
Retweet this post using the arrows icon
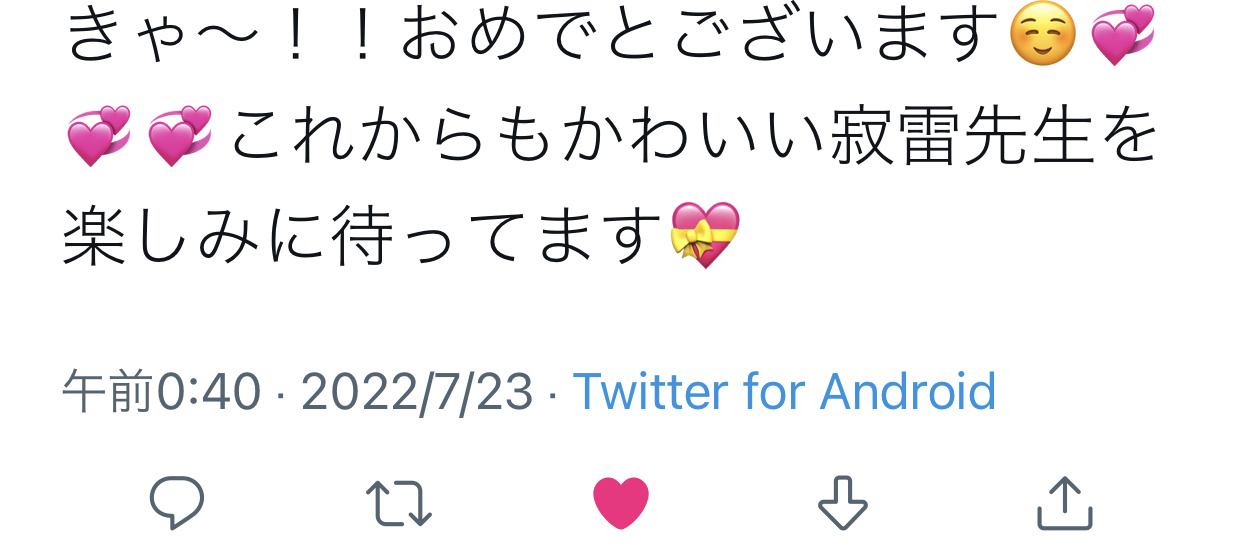(398, 503)
